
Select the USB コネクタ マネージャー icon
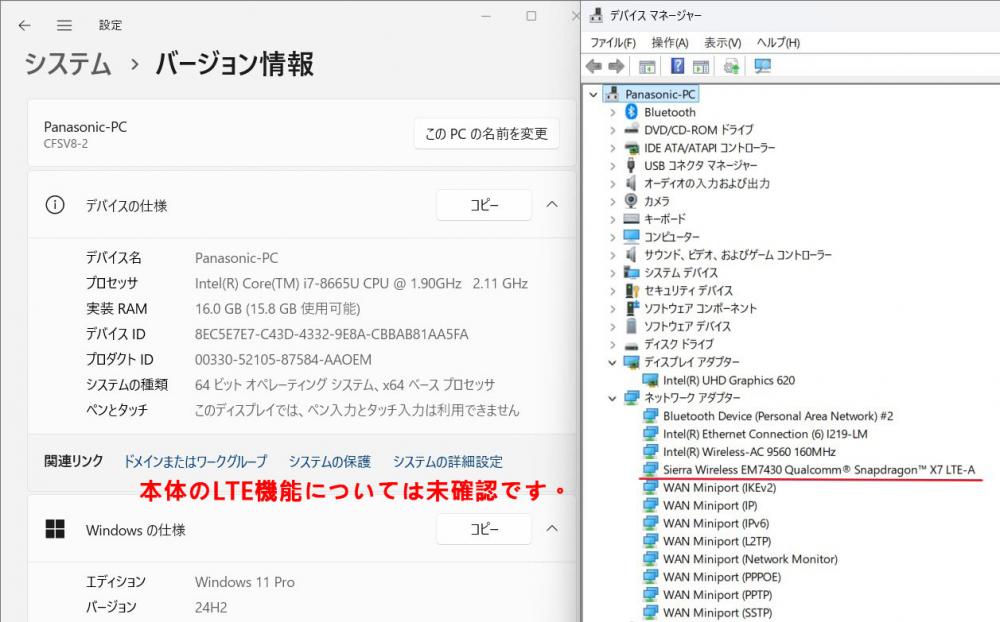pos(631,165)
